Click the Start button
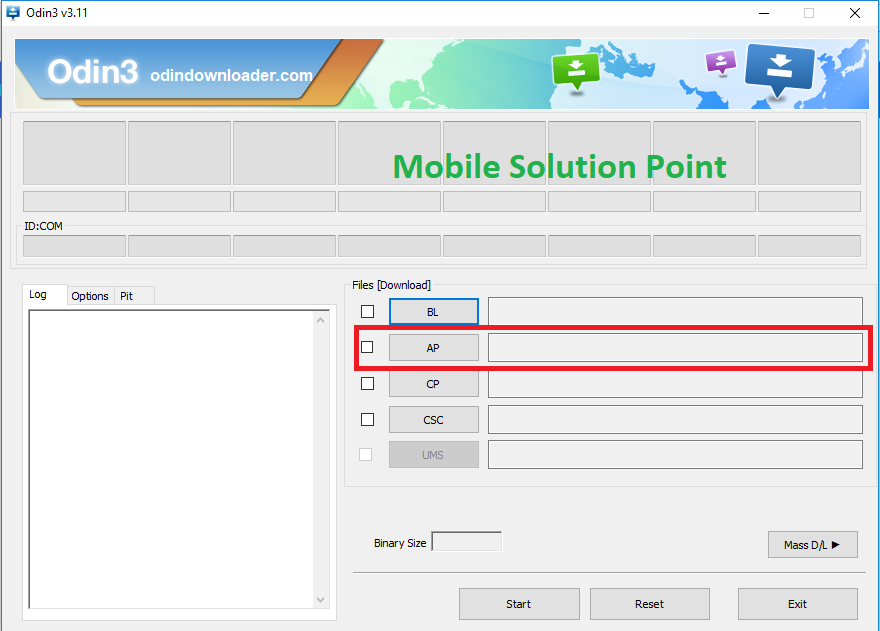The image size is (880, 631). click(x=519, y=604)
